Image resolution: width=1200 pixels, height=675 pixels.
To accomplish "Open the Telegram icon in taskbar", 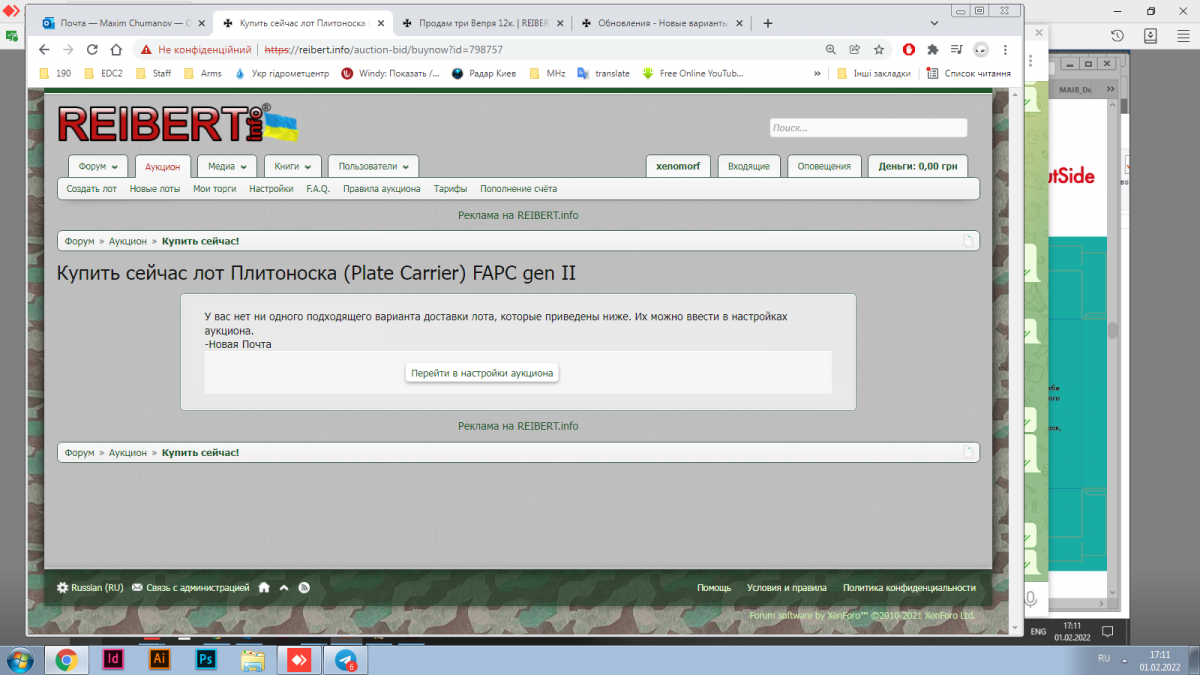I will point(346,660).
